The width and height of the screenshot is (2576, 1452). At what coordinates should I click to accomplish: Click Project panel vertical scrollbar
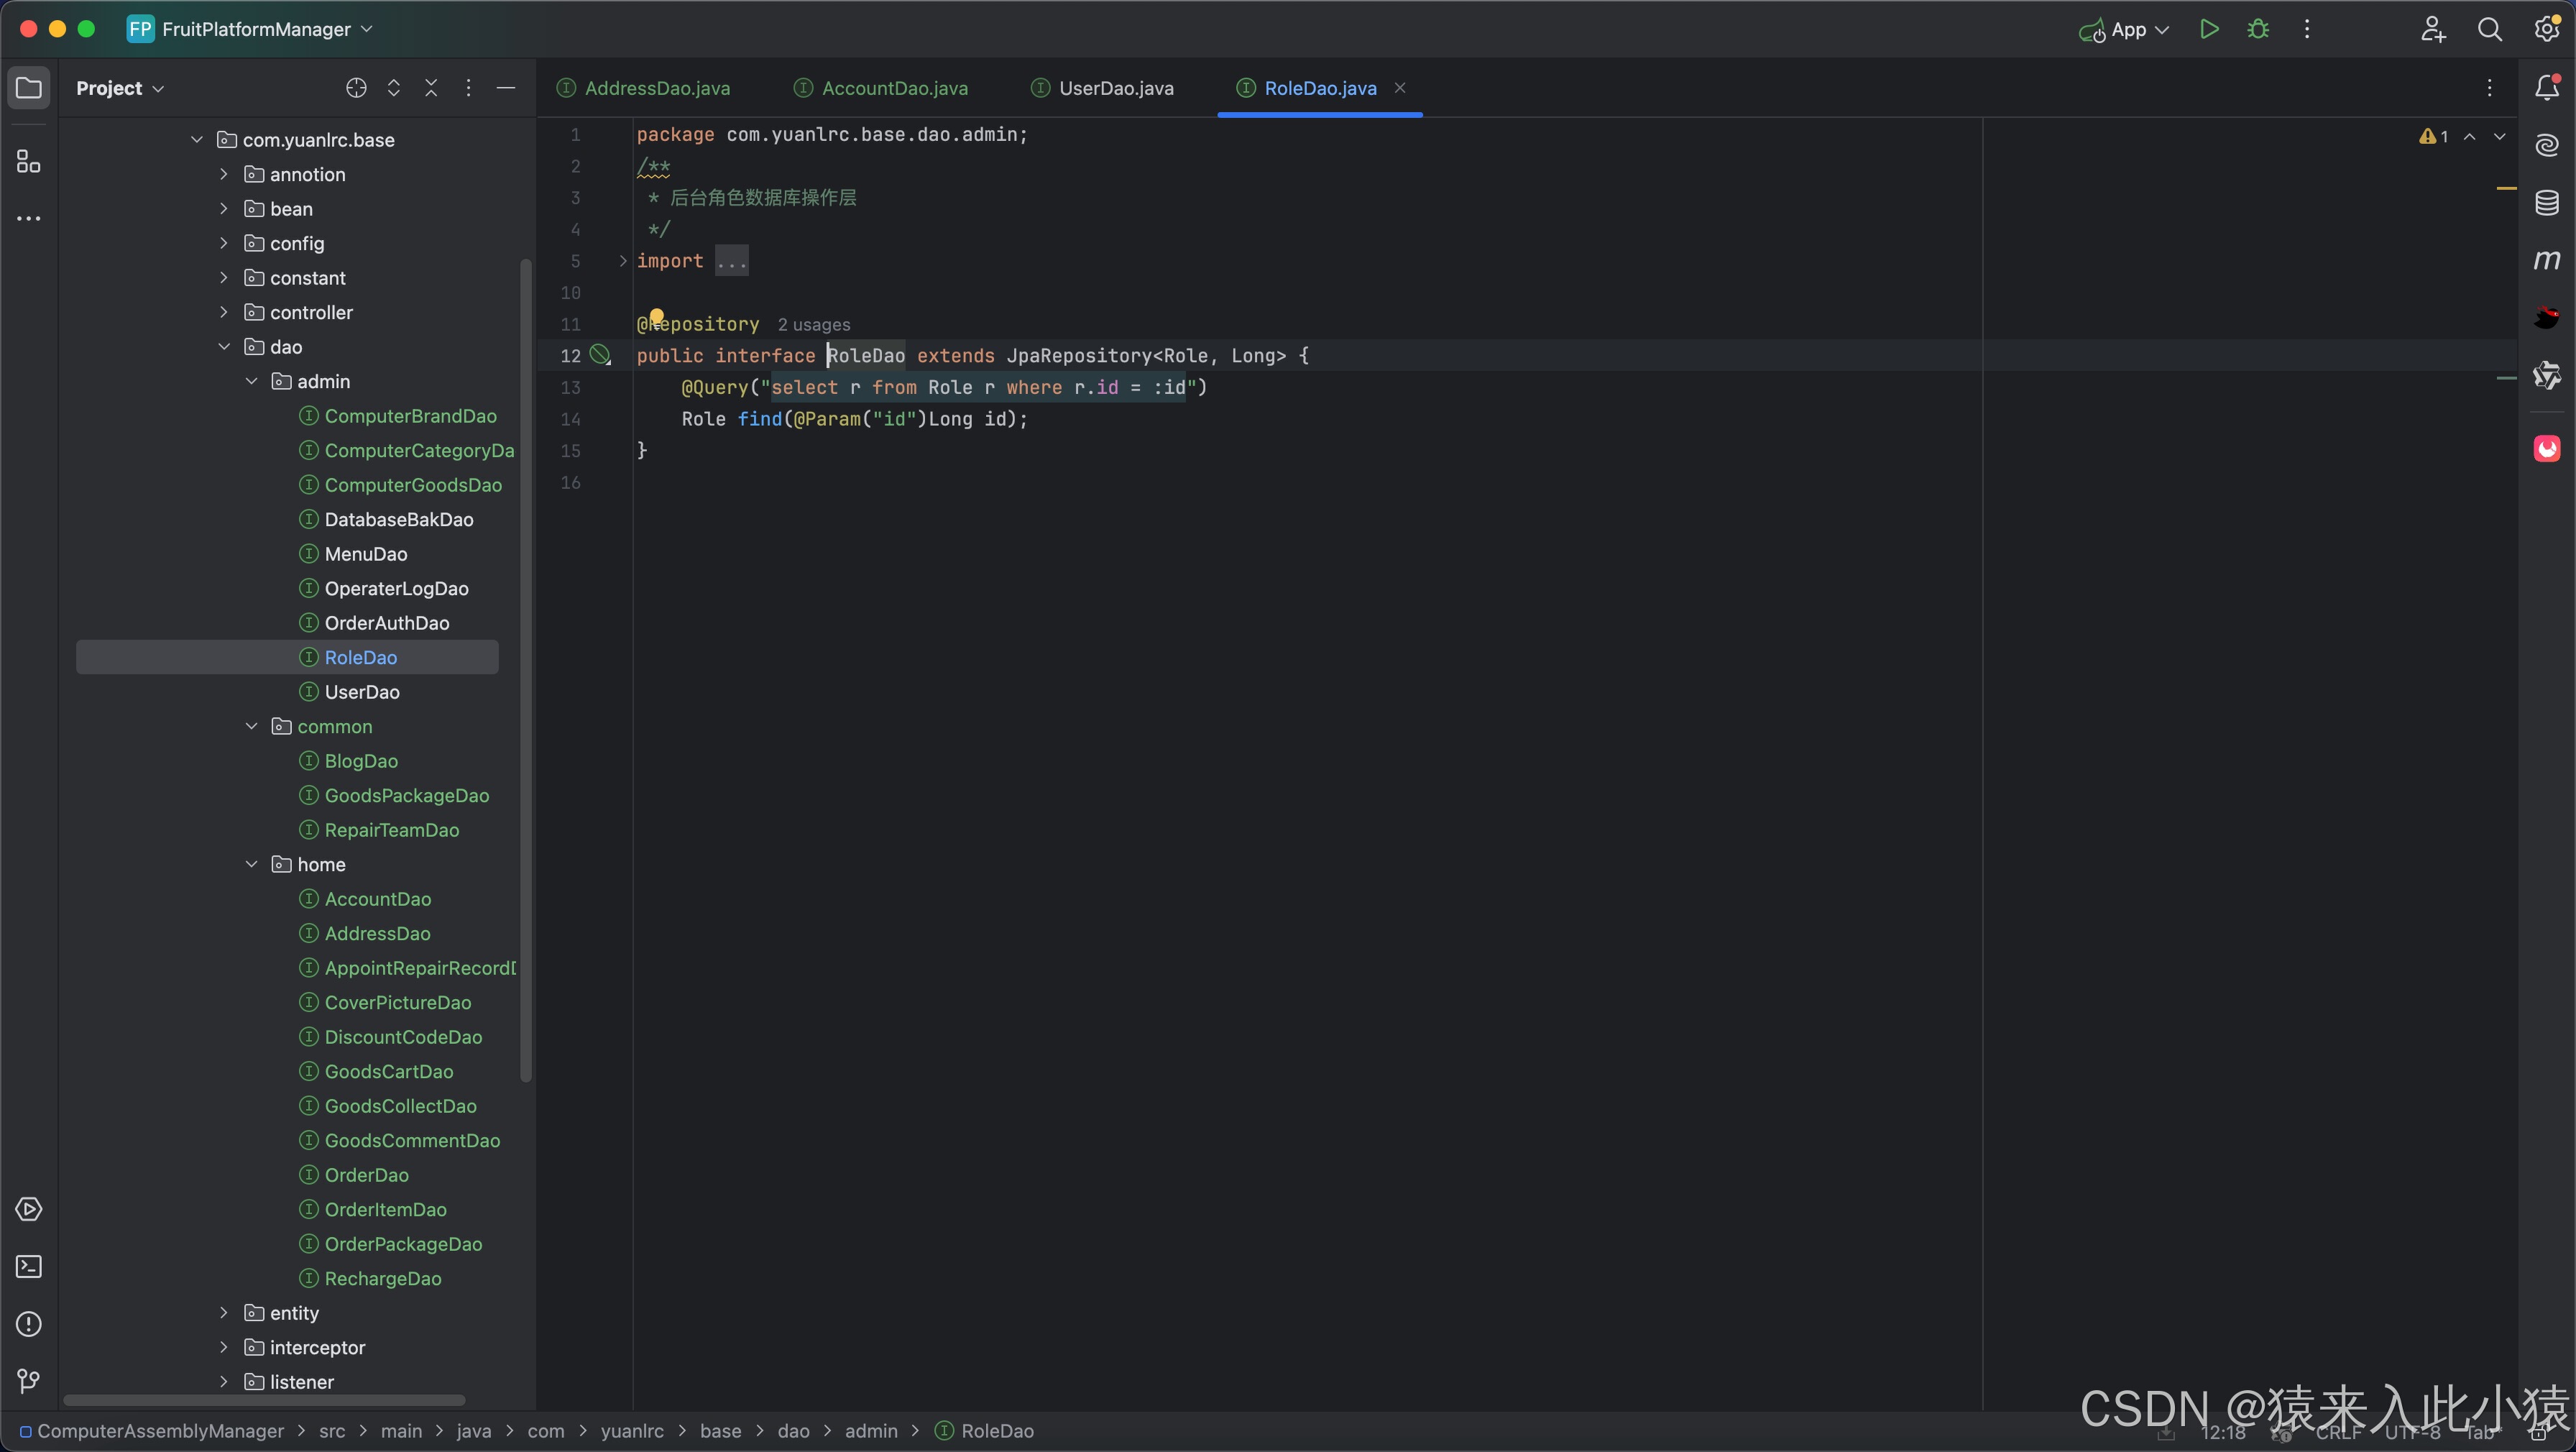526,670
